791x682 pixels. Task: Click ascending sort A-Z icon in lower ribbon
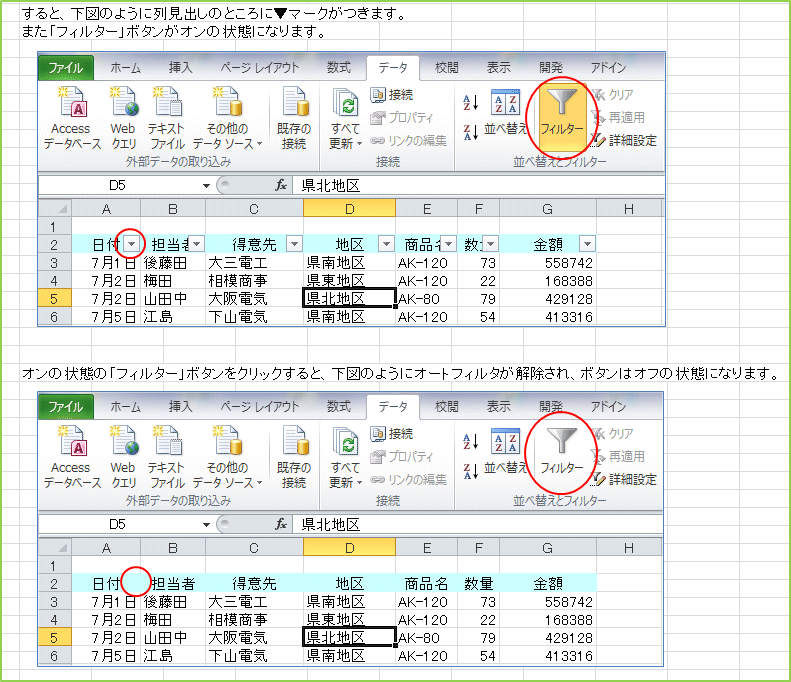point(470,441)
